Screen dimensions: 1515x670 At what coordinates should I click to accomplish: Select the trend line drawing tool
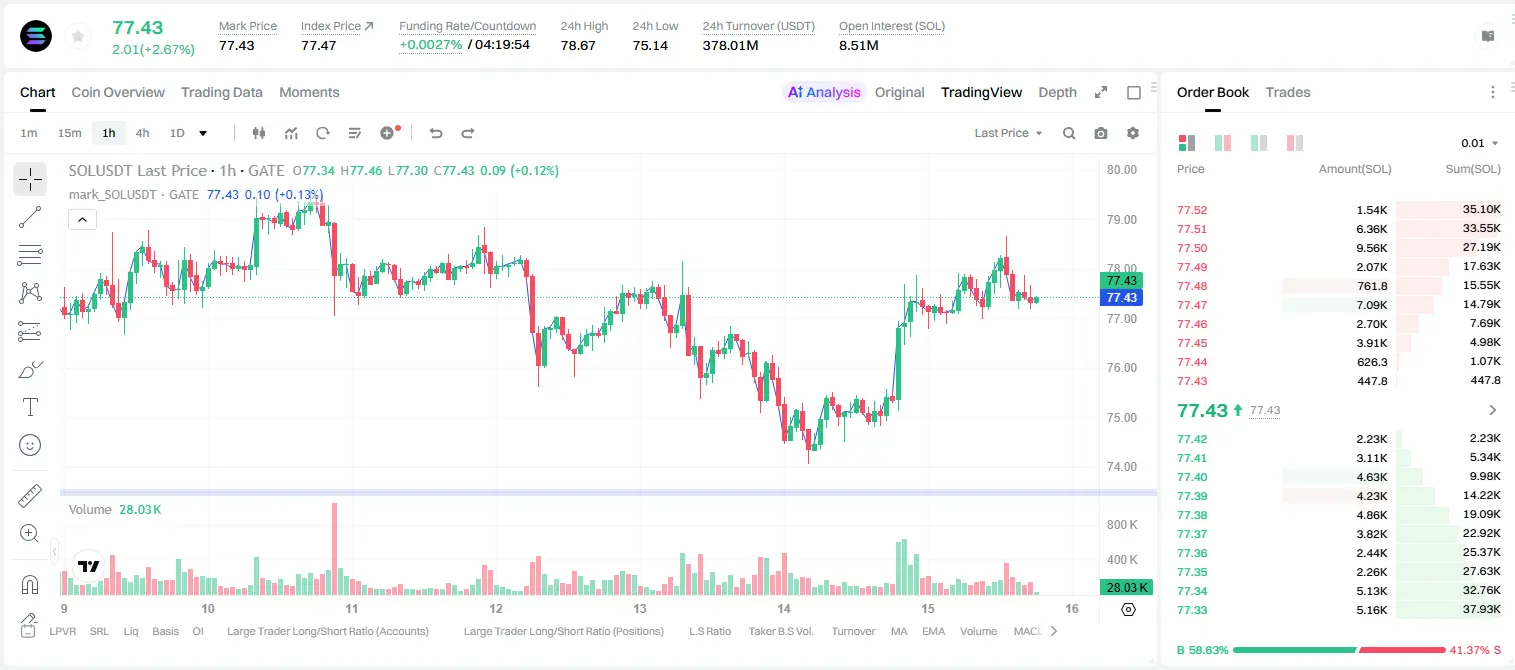(x=30, y=217)
